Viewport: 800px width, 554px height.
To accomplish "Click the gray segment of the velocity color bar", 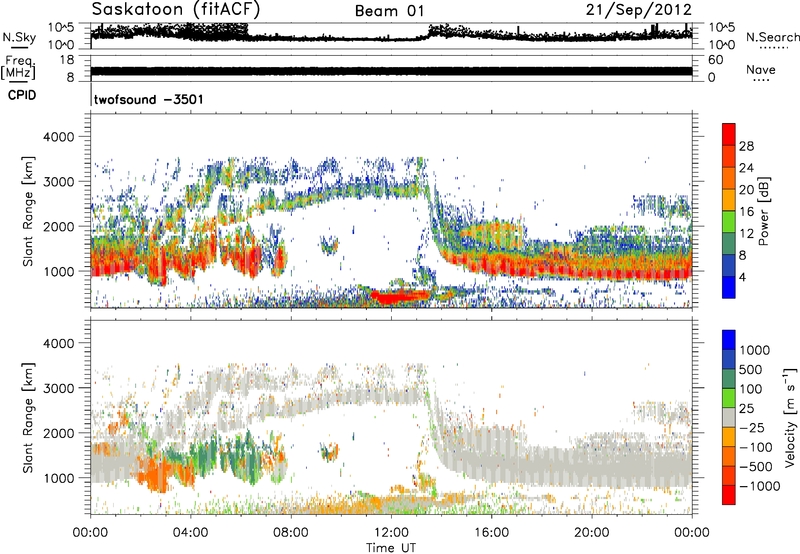I will pos(729,418).
